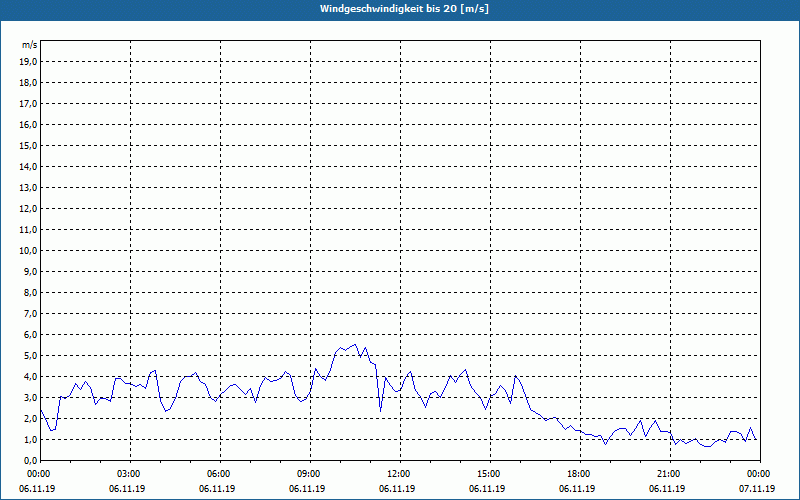Click the 00:00 label above 07.11.19
Screen dimensions: 800x500
tap(760, 474)
